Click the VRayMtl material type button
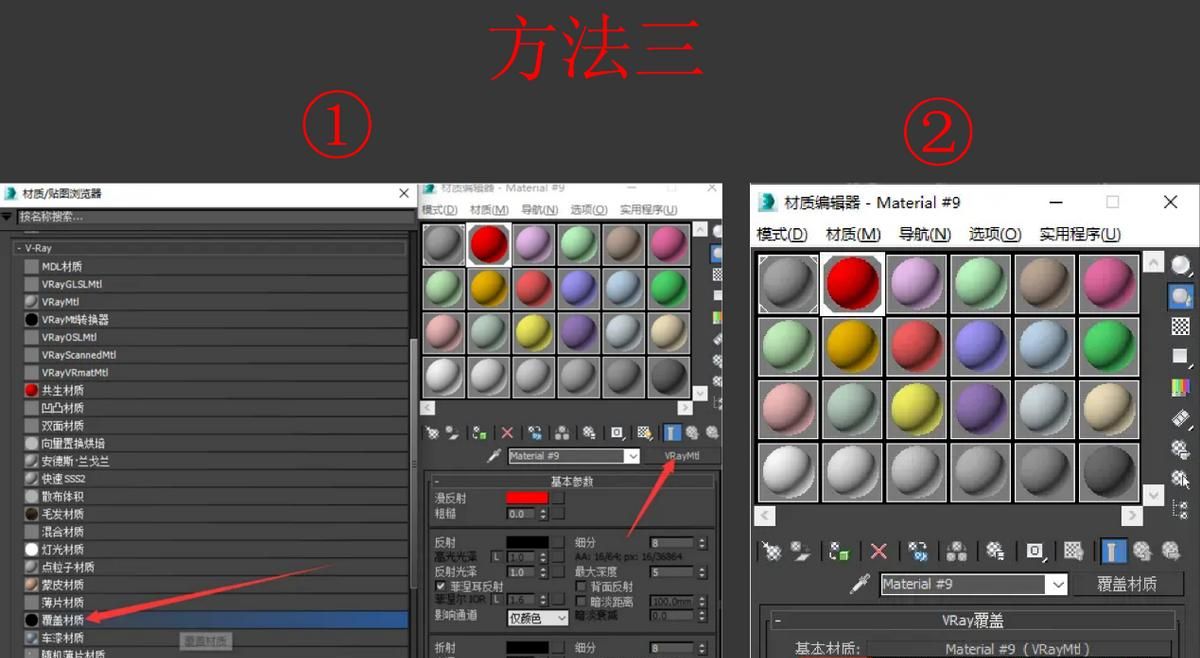The width and height of the screenshot is (1200, 658). pyautogui.click(x=682, y=455)
